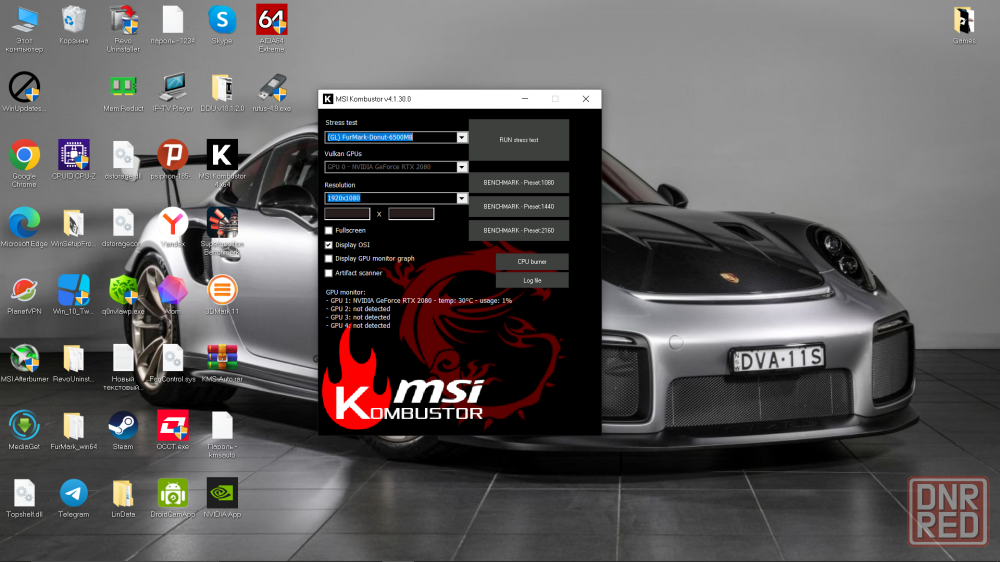
Task: Open the NVIDIA App shortcut
Action: click(222, 493)
